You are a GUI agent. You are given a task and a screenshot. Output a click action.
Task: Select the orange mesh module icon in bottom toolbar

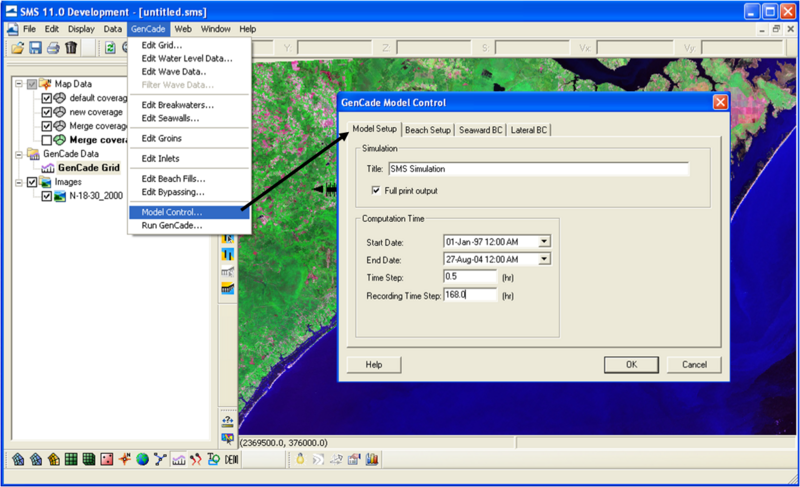tap(54, 459)
